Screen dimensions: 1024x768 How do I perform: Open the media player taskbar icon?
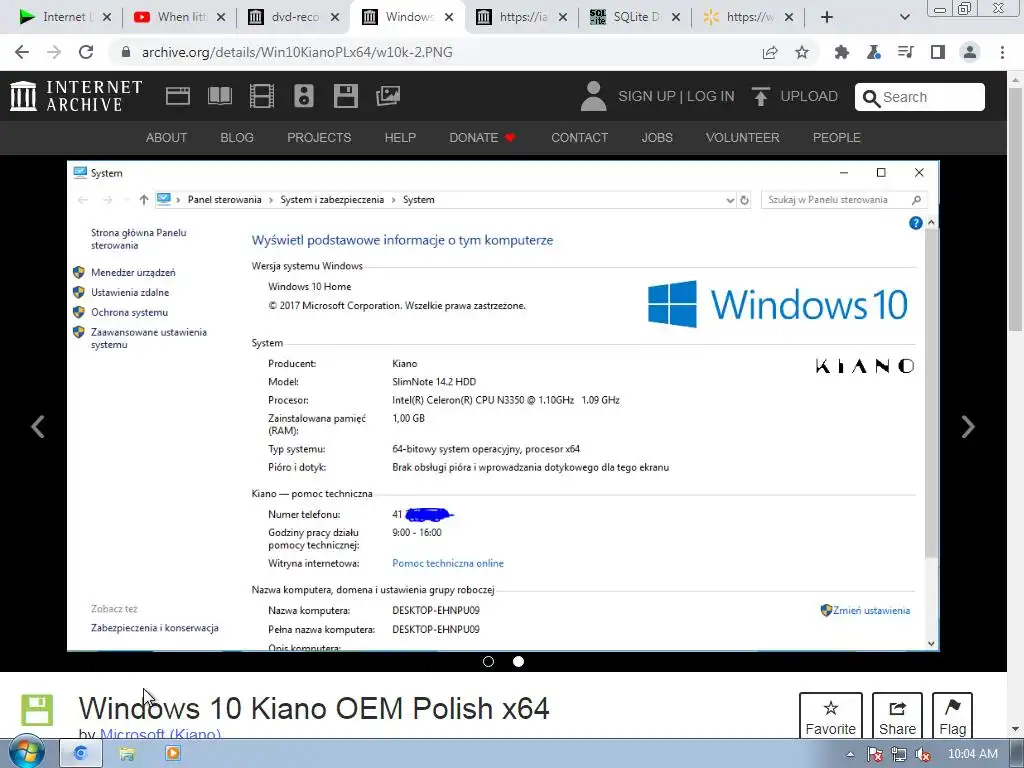coord(173,754)
